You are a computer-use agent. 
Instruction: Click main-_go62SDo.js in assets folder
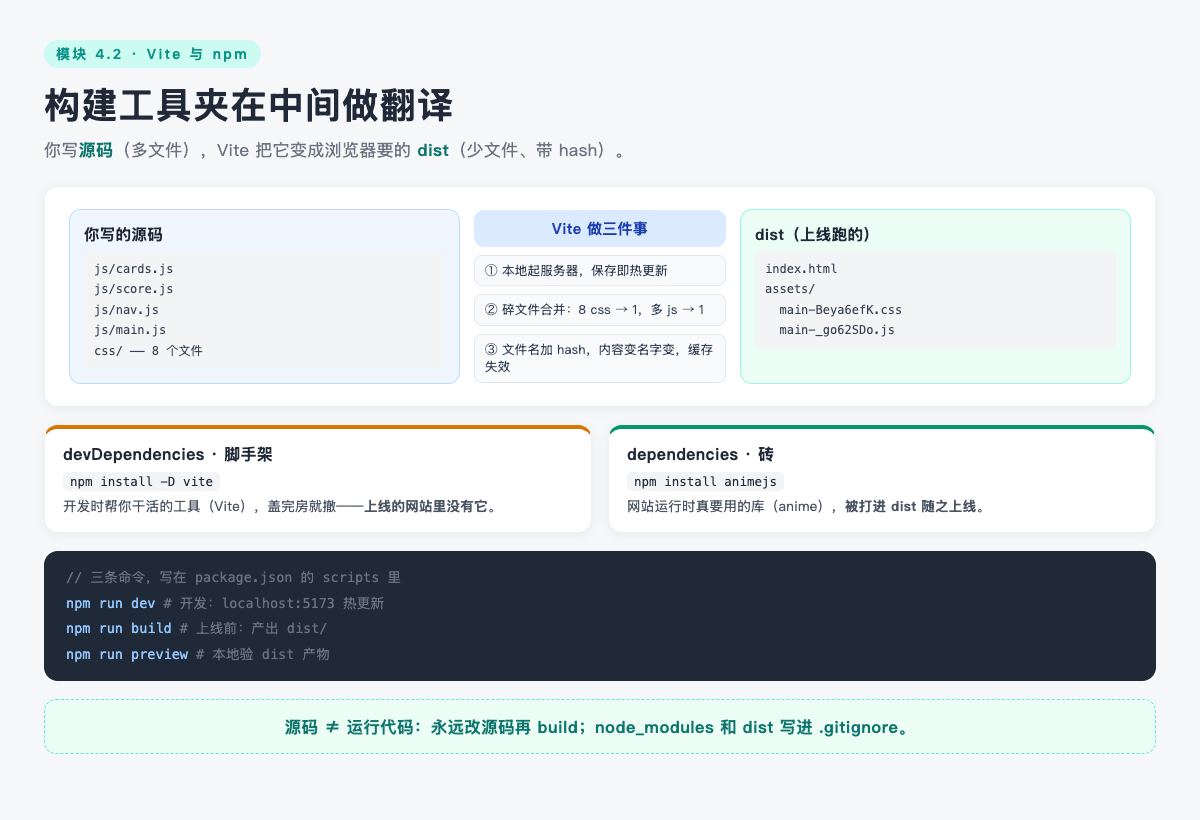[837, 330]
